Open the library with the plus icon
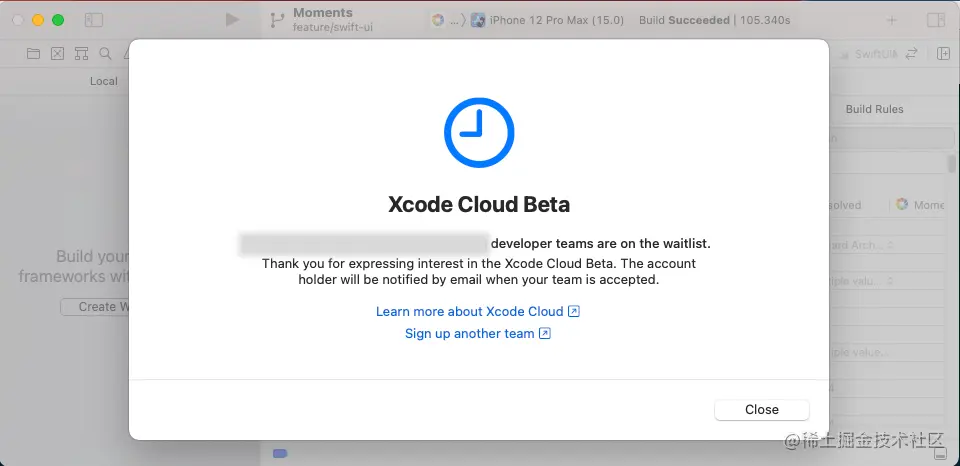 [x=891, y=20]
